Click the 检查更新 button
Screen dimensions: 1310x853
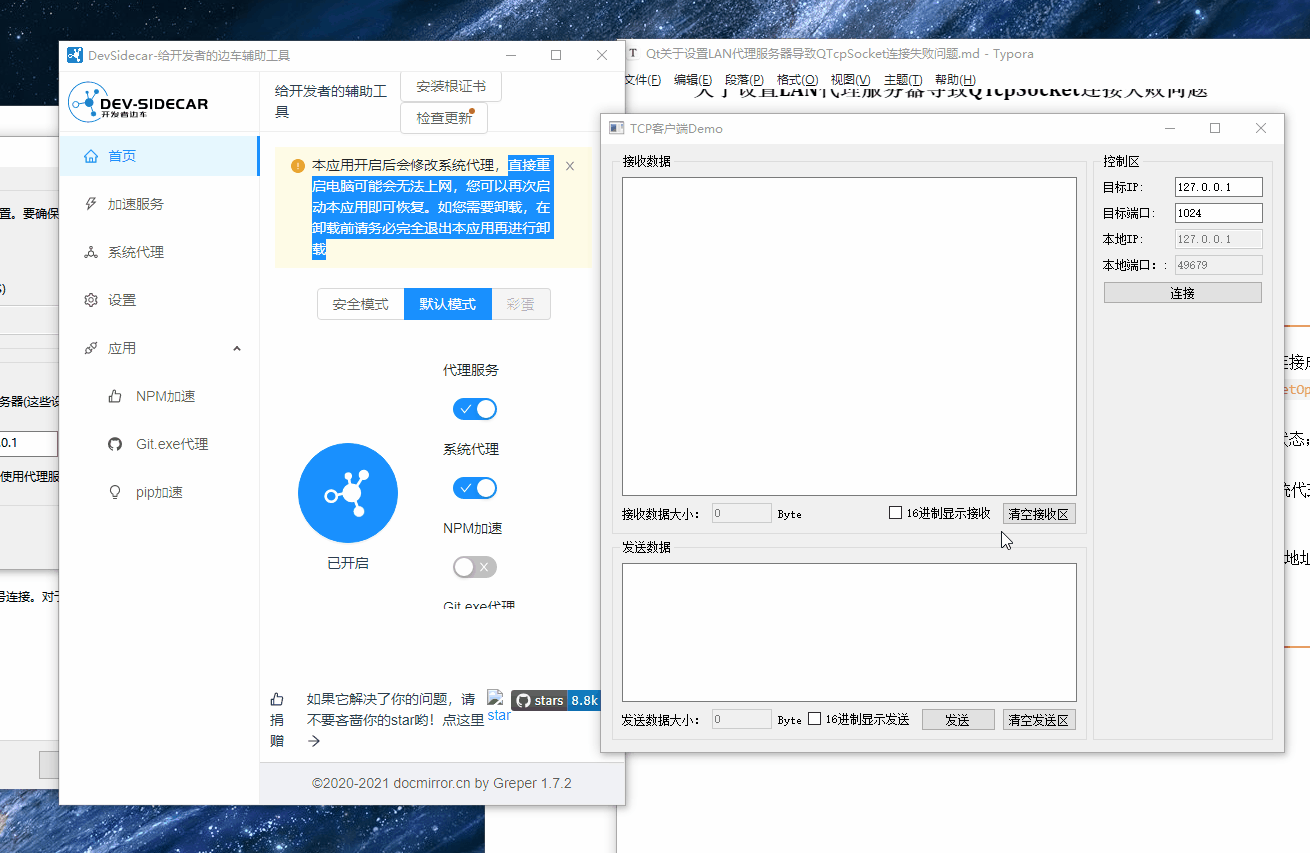[x=444, y=118]
